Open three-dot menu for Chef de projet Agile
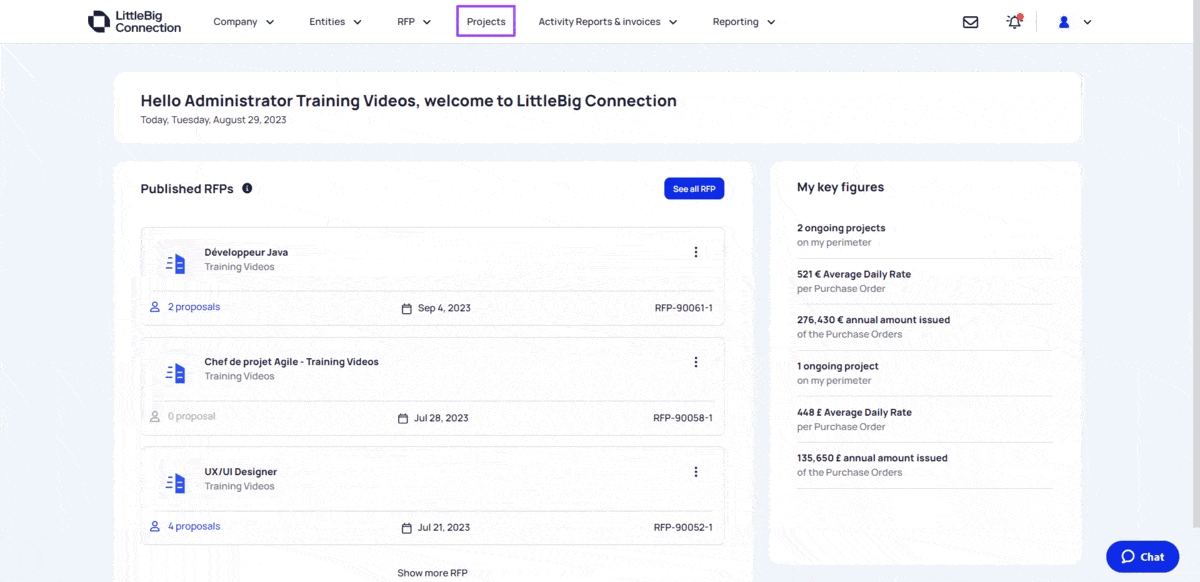1200x582 pixels. (696, 362)
